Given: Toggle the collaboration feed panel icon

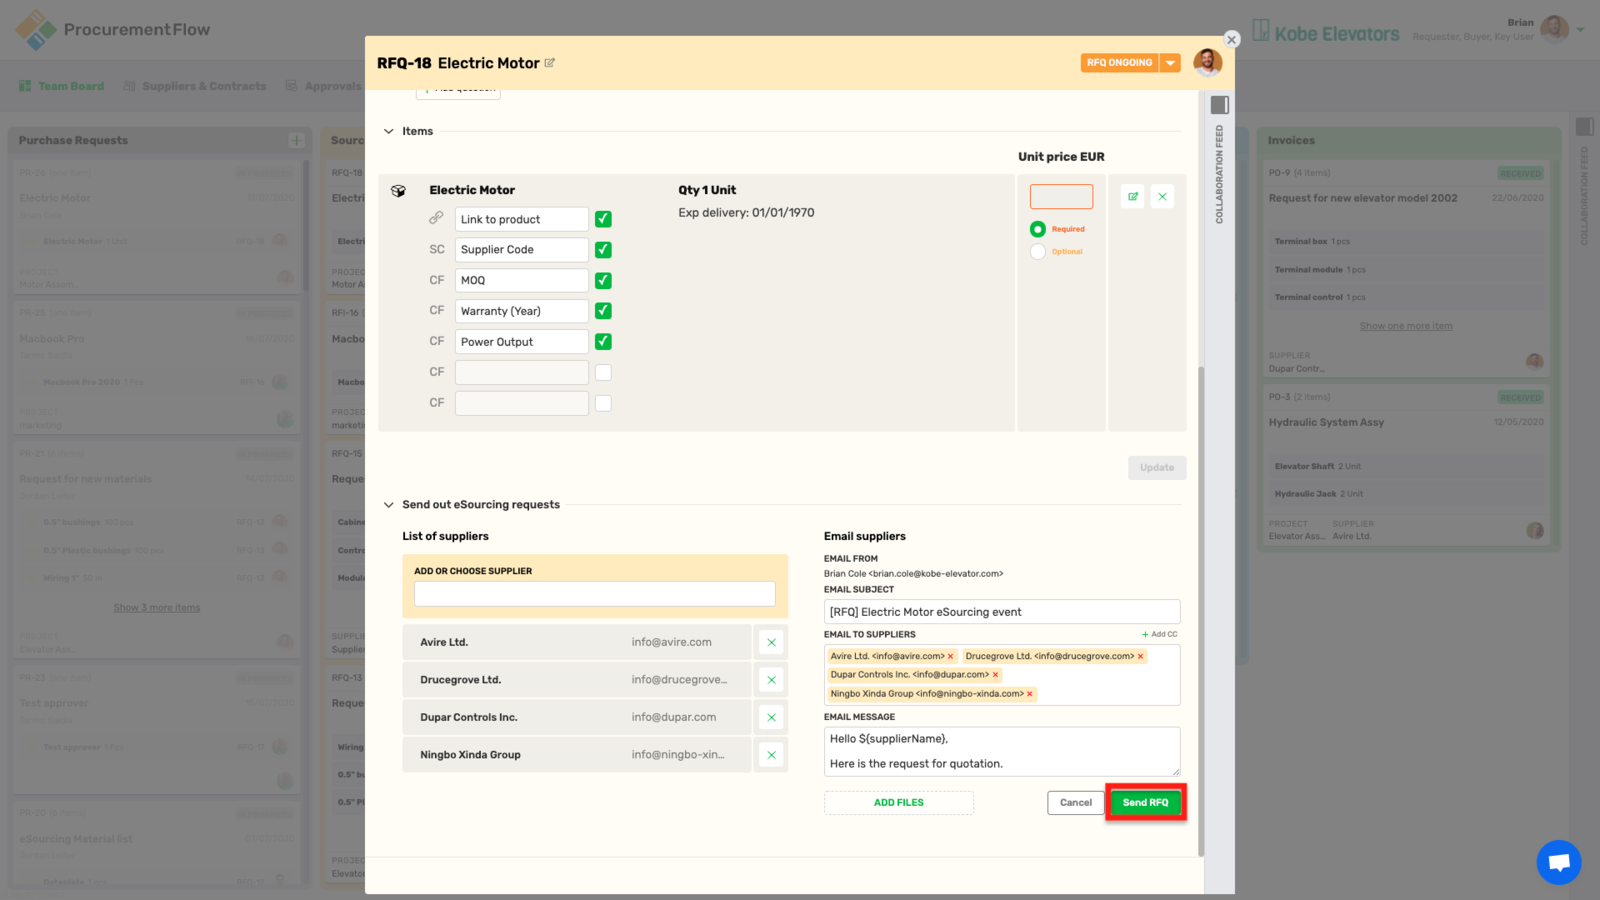Looking at the screenshot, I should 1219,105.
